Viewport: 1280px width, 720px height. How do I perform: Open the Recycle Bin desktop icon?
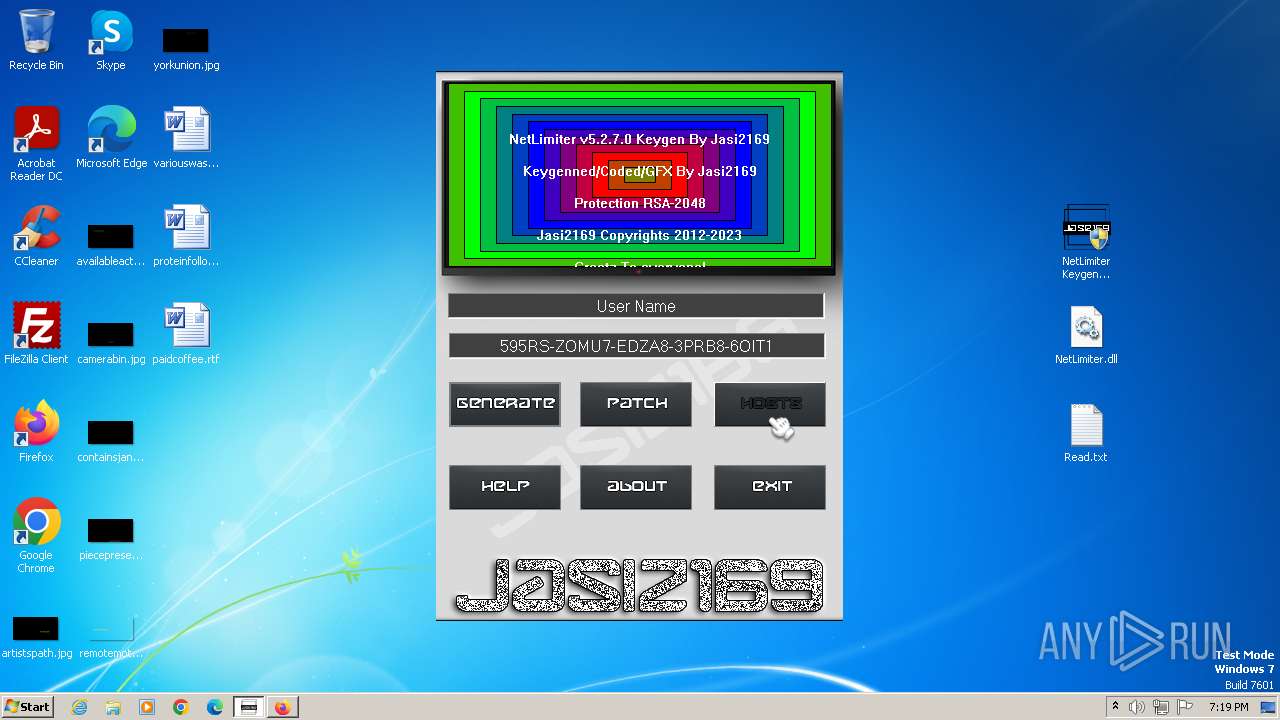pyautogui.click(x=36, y=40)
